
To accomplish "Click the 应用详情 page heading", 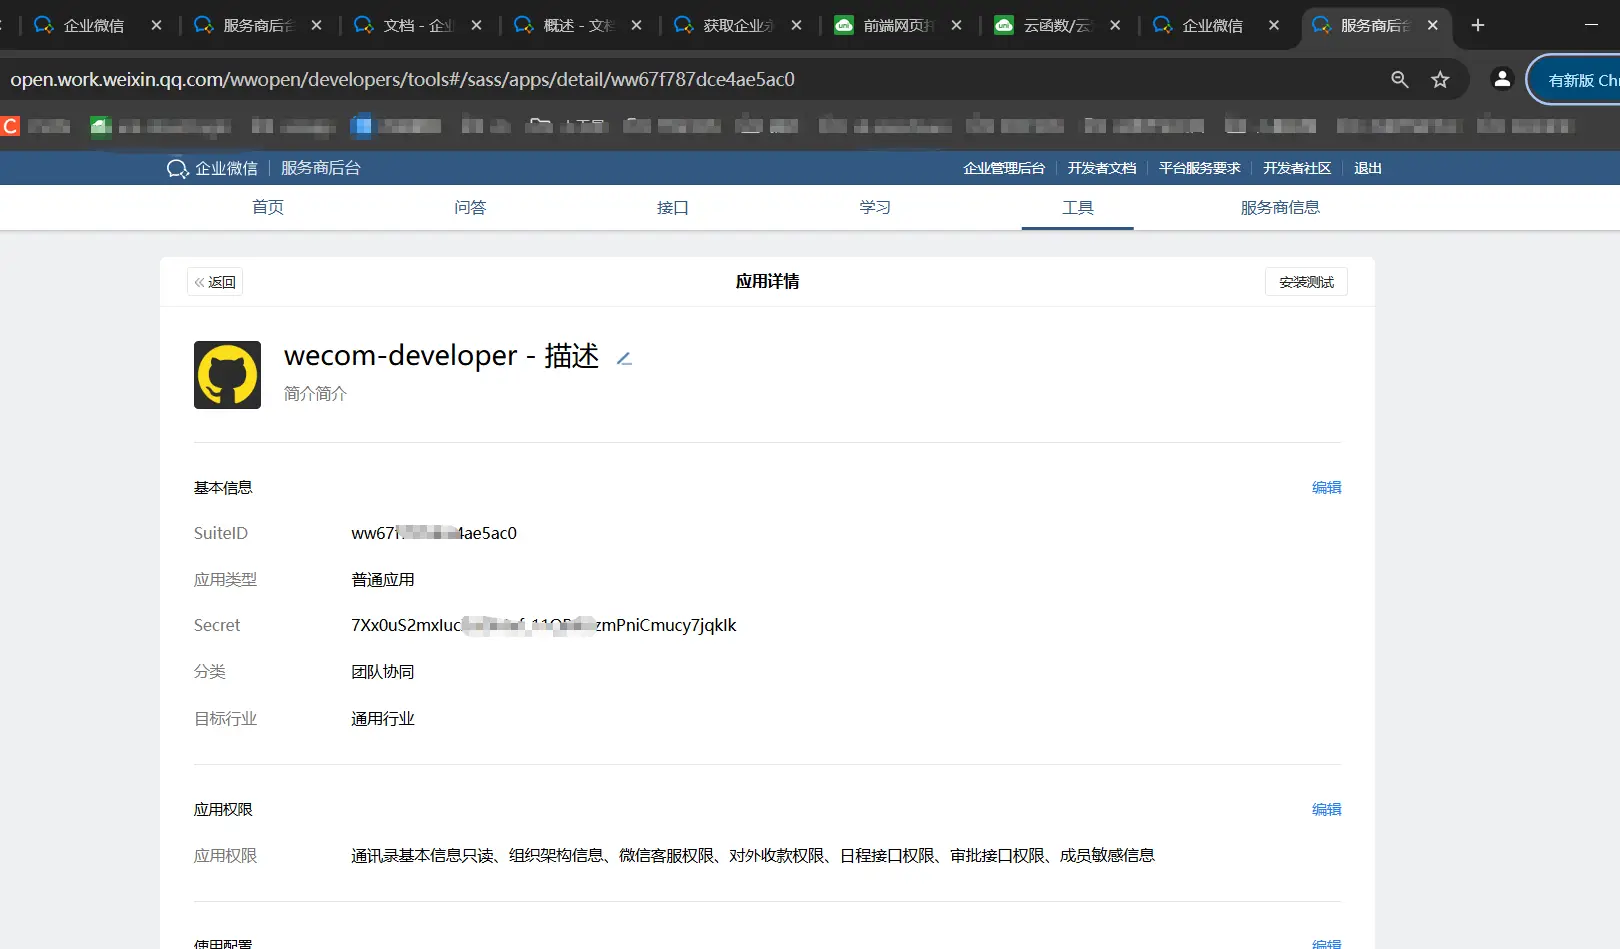I will point(767,281).
